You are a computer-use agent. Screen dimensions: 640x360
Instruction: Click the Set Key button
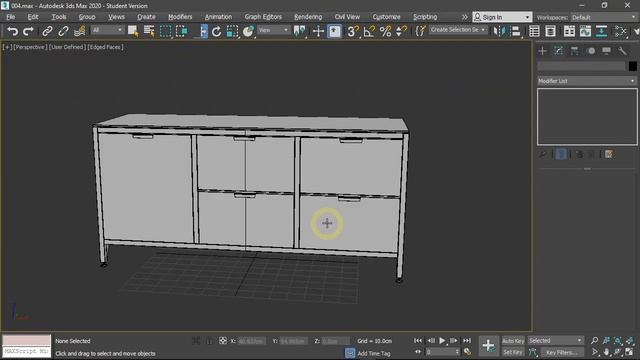tap(513, 352)
